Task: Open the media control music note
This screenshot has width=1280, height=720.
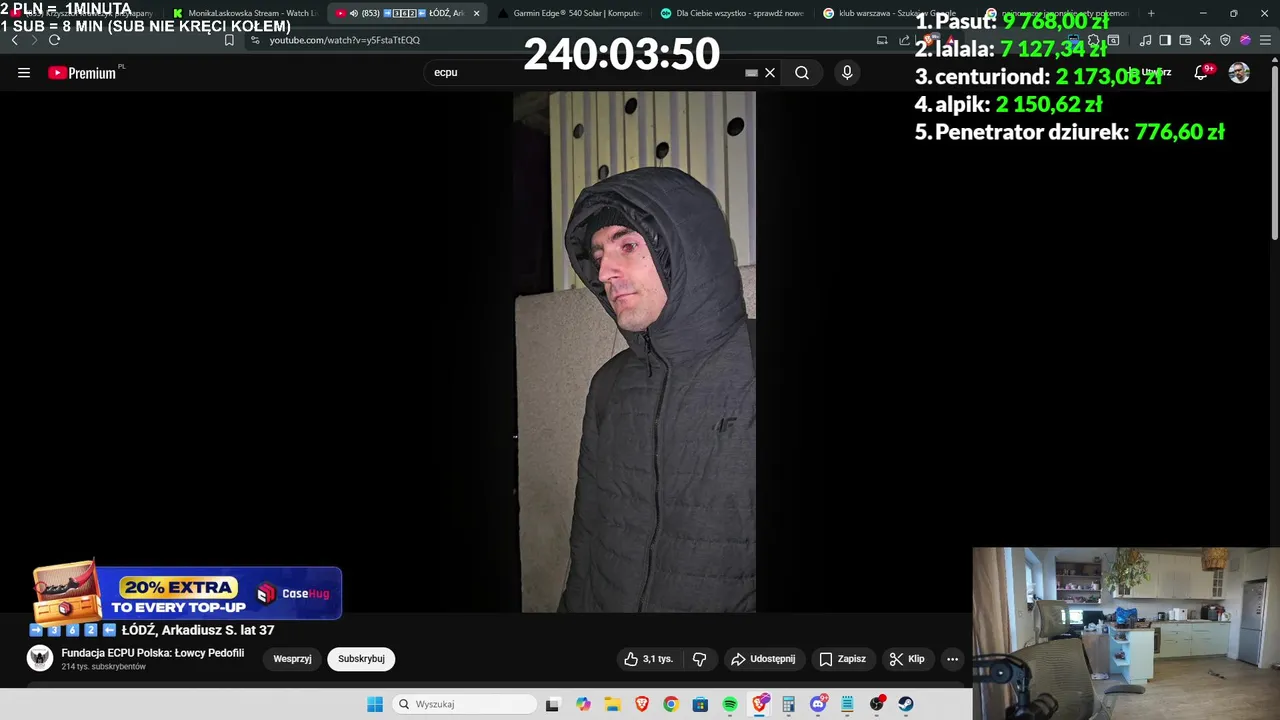Action: 1145,40
